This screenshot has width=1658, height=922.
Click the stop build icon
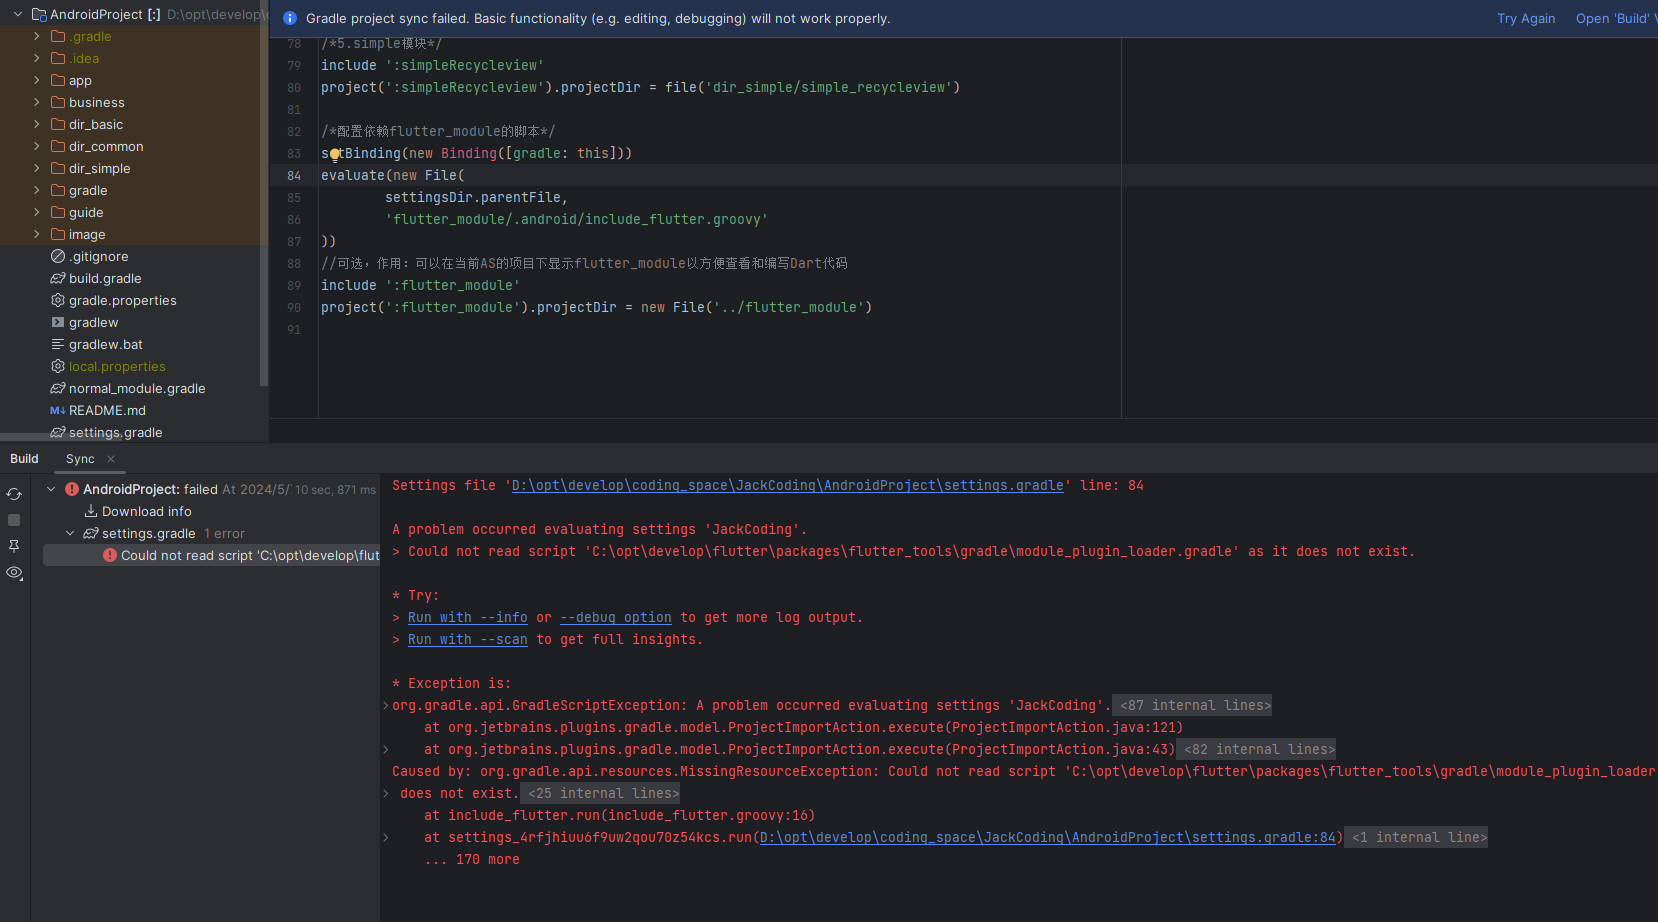pyautogui.click(x=14, y=520)
